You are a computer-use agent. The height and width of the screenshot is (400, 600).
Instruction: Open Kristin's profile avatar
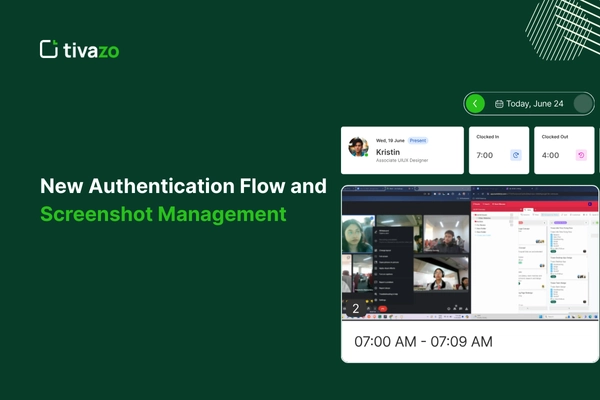click(359, 147)
